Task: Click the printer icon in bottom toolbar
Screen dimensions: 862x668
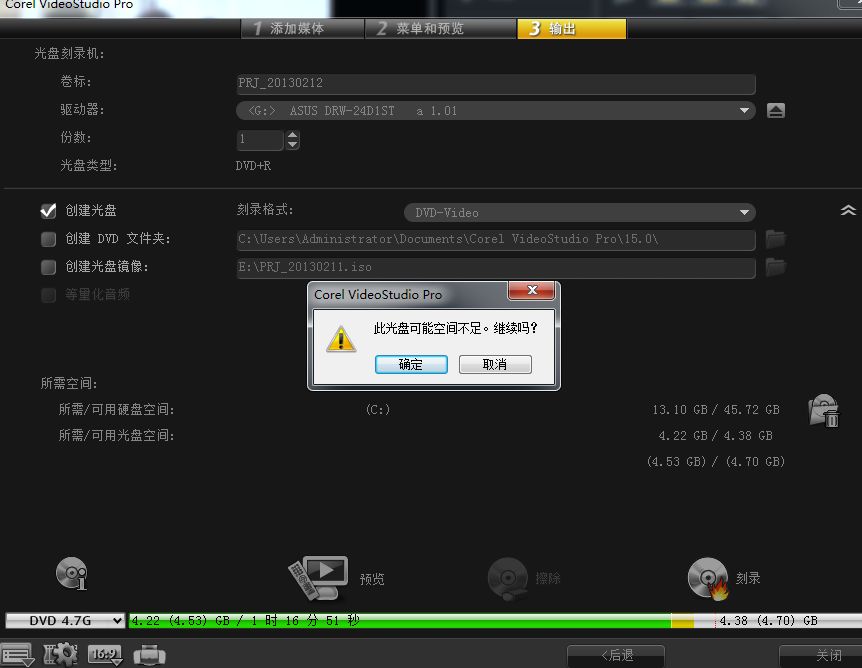Action: (150, 655)
